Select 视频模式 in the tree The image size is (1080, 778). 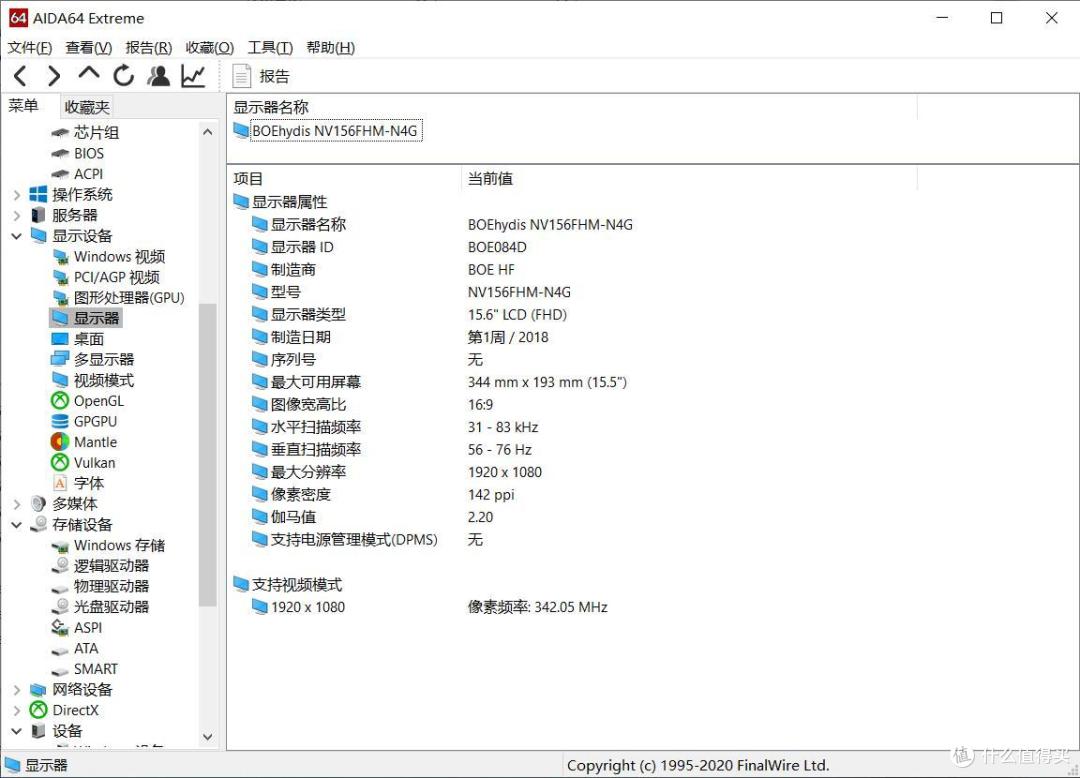click(x=104, y=380)
